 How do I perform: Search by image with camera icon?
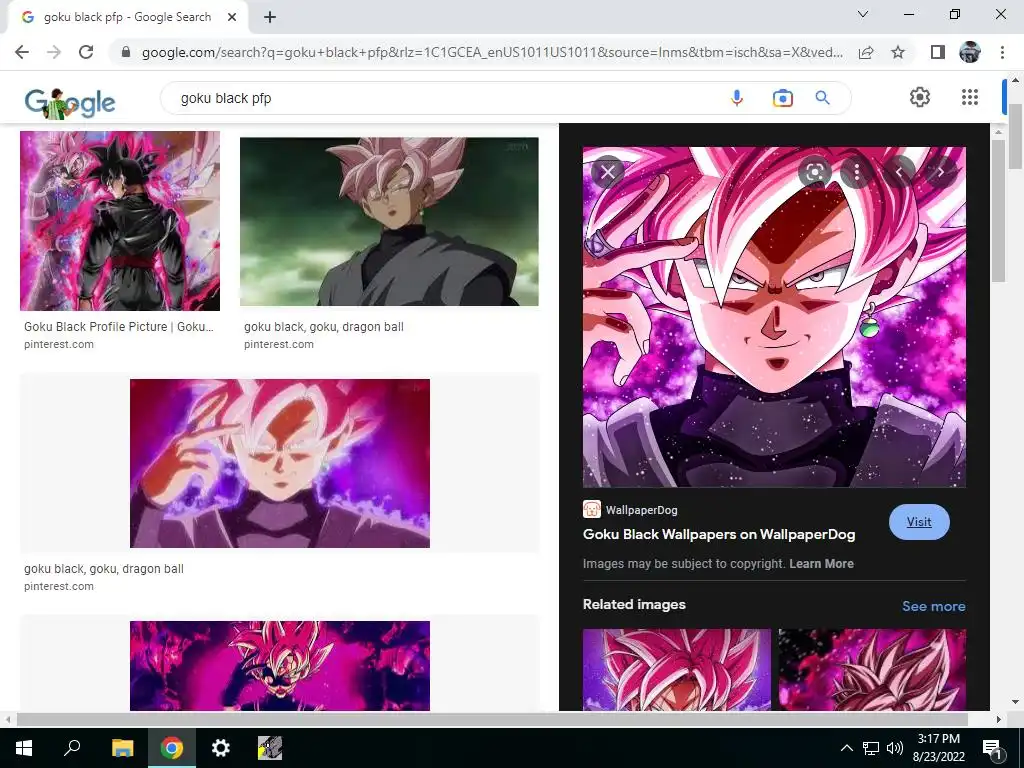point(782,98)
